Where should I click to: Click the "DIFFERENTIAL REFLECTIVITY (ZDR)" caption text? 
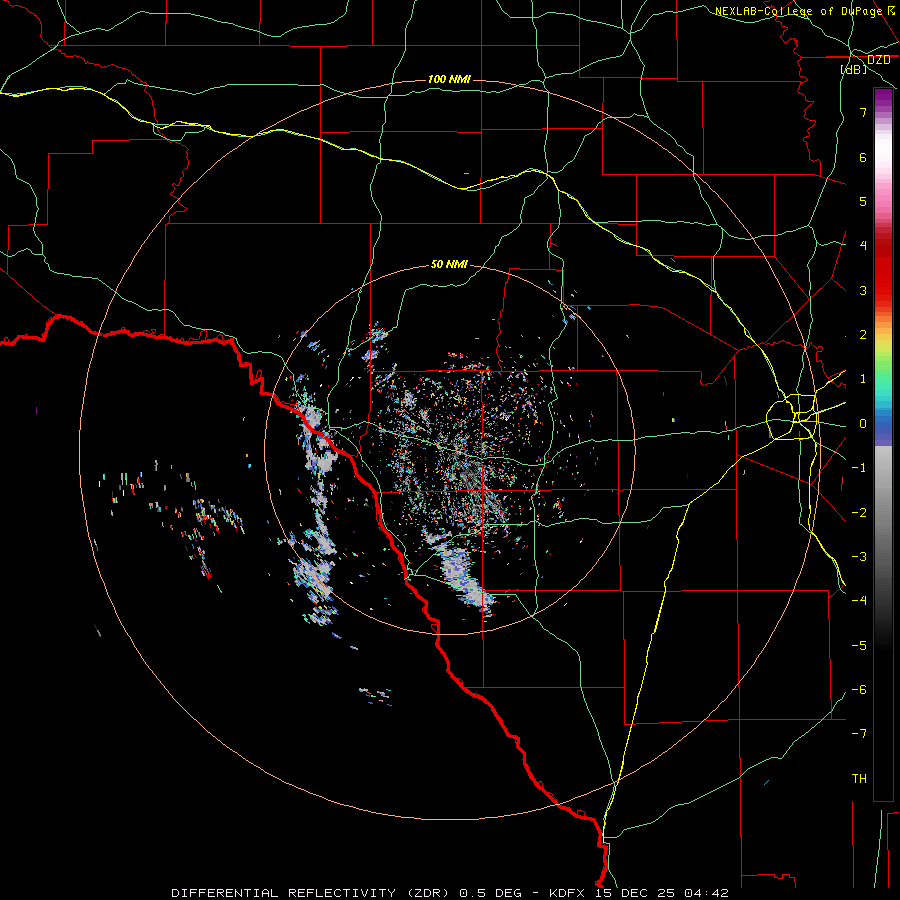click(x=311, y=893)
